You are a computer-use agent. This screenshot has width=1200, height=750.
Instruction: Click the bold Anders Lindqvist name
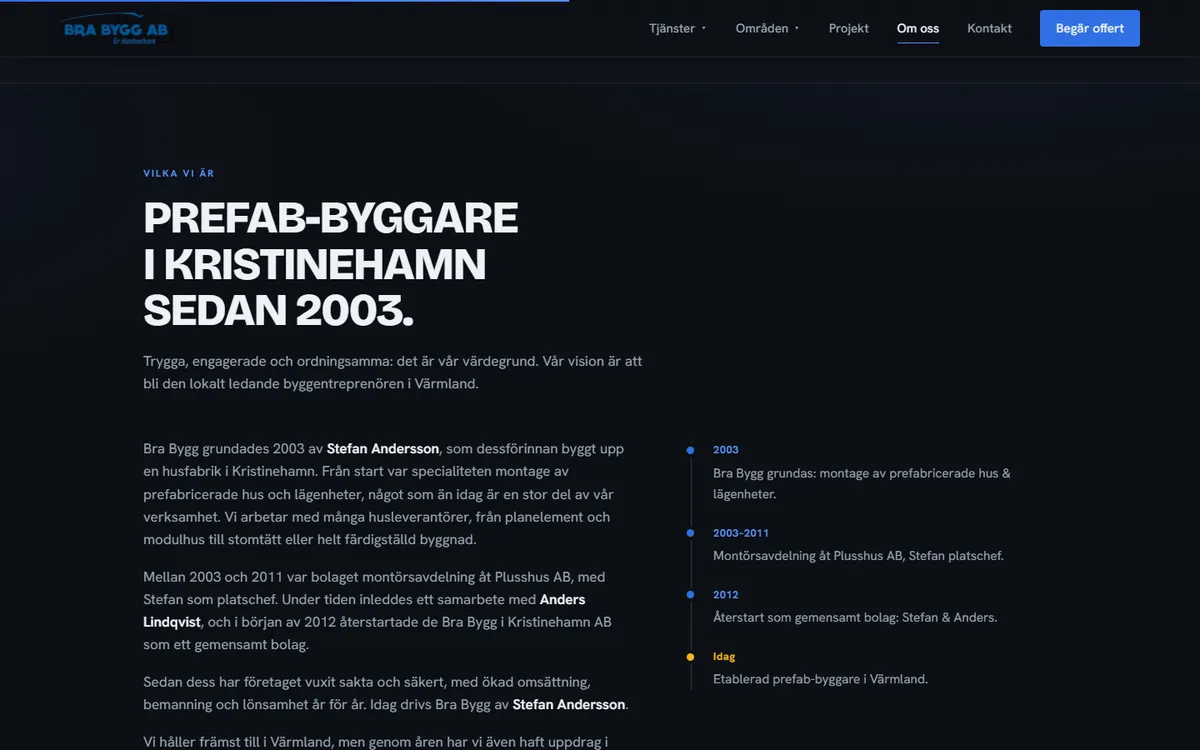click(364, 611)
